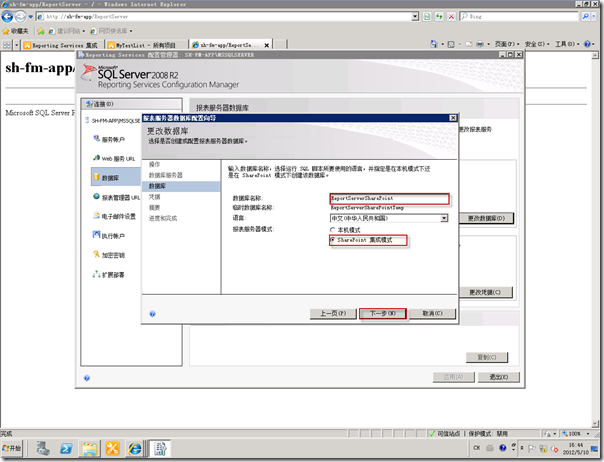Open a new blank browser tab

(x=280, y=45)
